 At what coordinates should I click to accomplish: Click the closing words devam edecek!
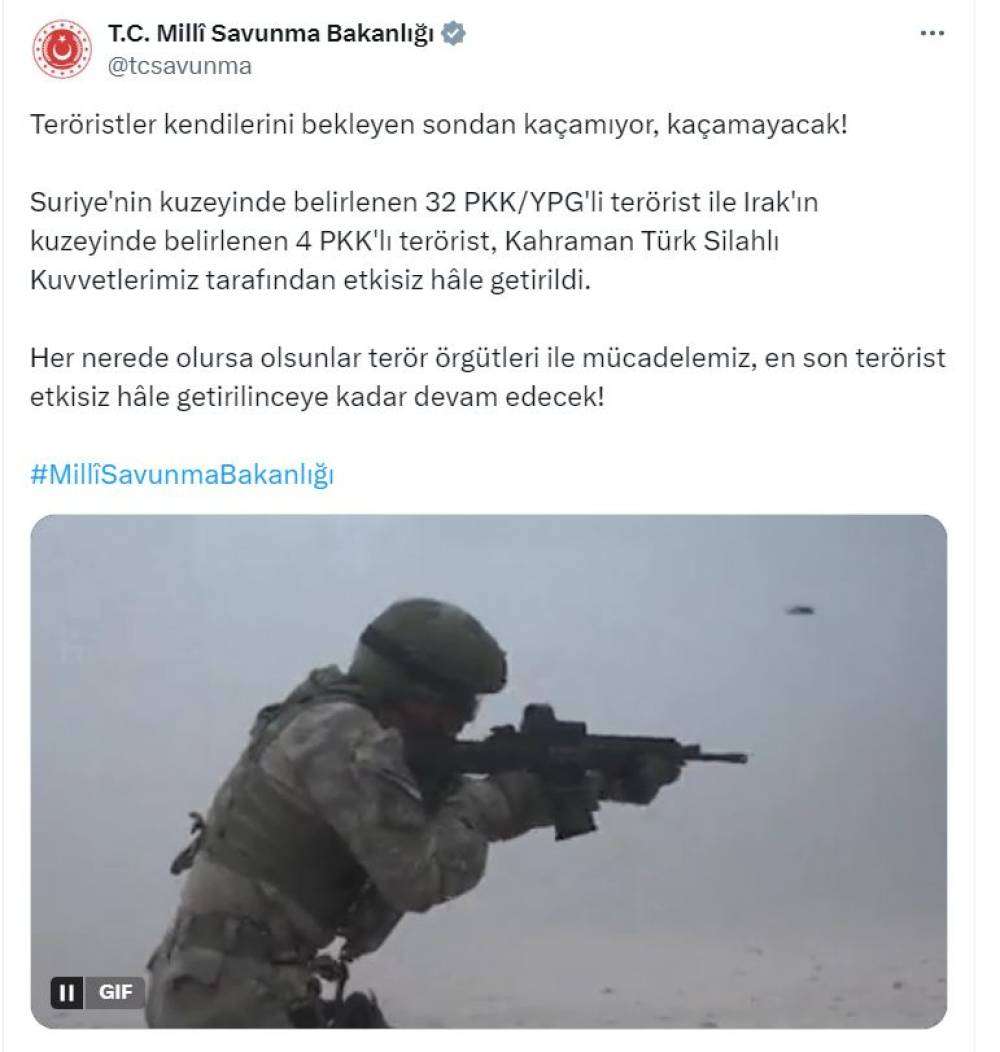509,397
